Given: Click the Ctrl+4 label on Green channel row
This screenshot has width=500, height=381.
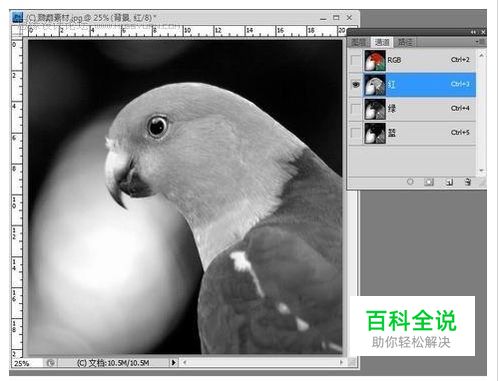Looking at the screenshot, I should pos(460,108).
